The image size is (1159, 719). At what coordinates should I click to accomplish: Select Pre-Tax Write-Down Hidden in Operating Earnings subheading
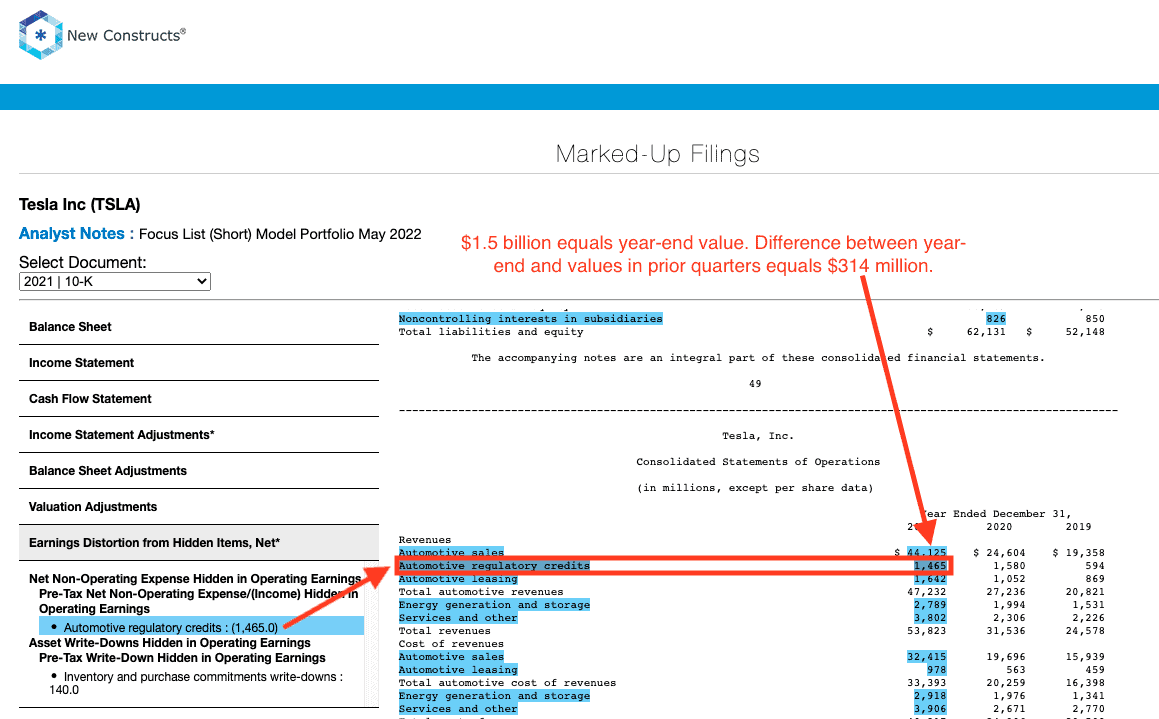click(183, 658)
